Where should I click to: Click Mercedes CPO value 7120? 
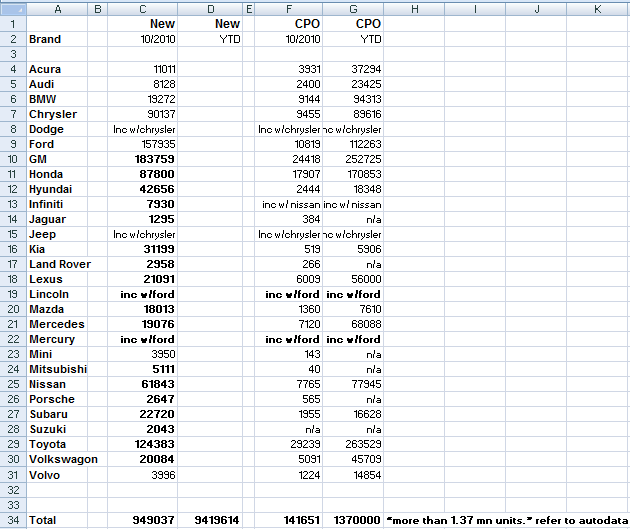pos(288,324)
